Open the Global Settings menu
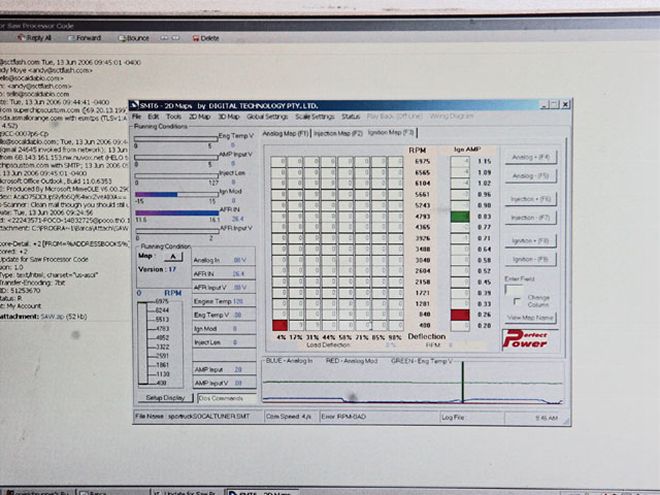Image resolution: width=660 pixels, height=495 pixels. point(267,116)
